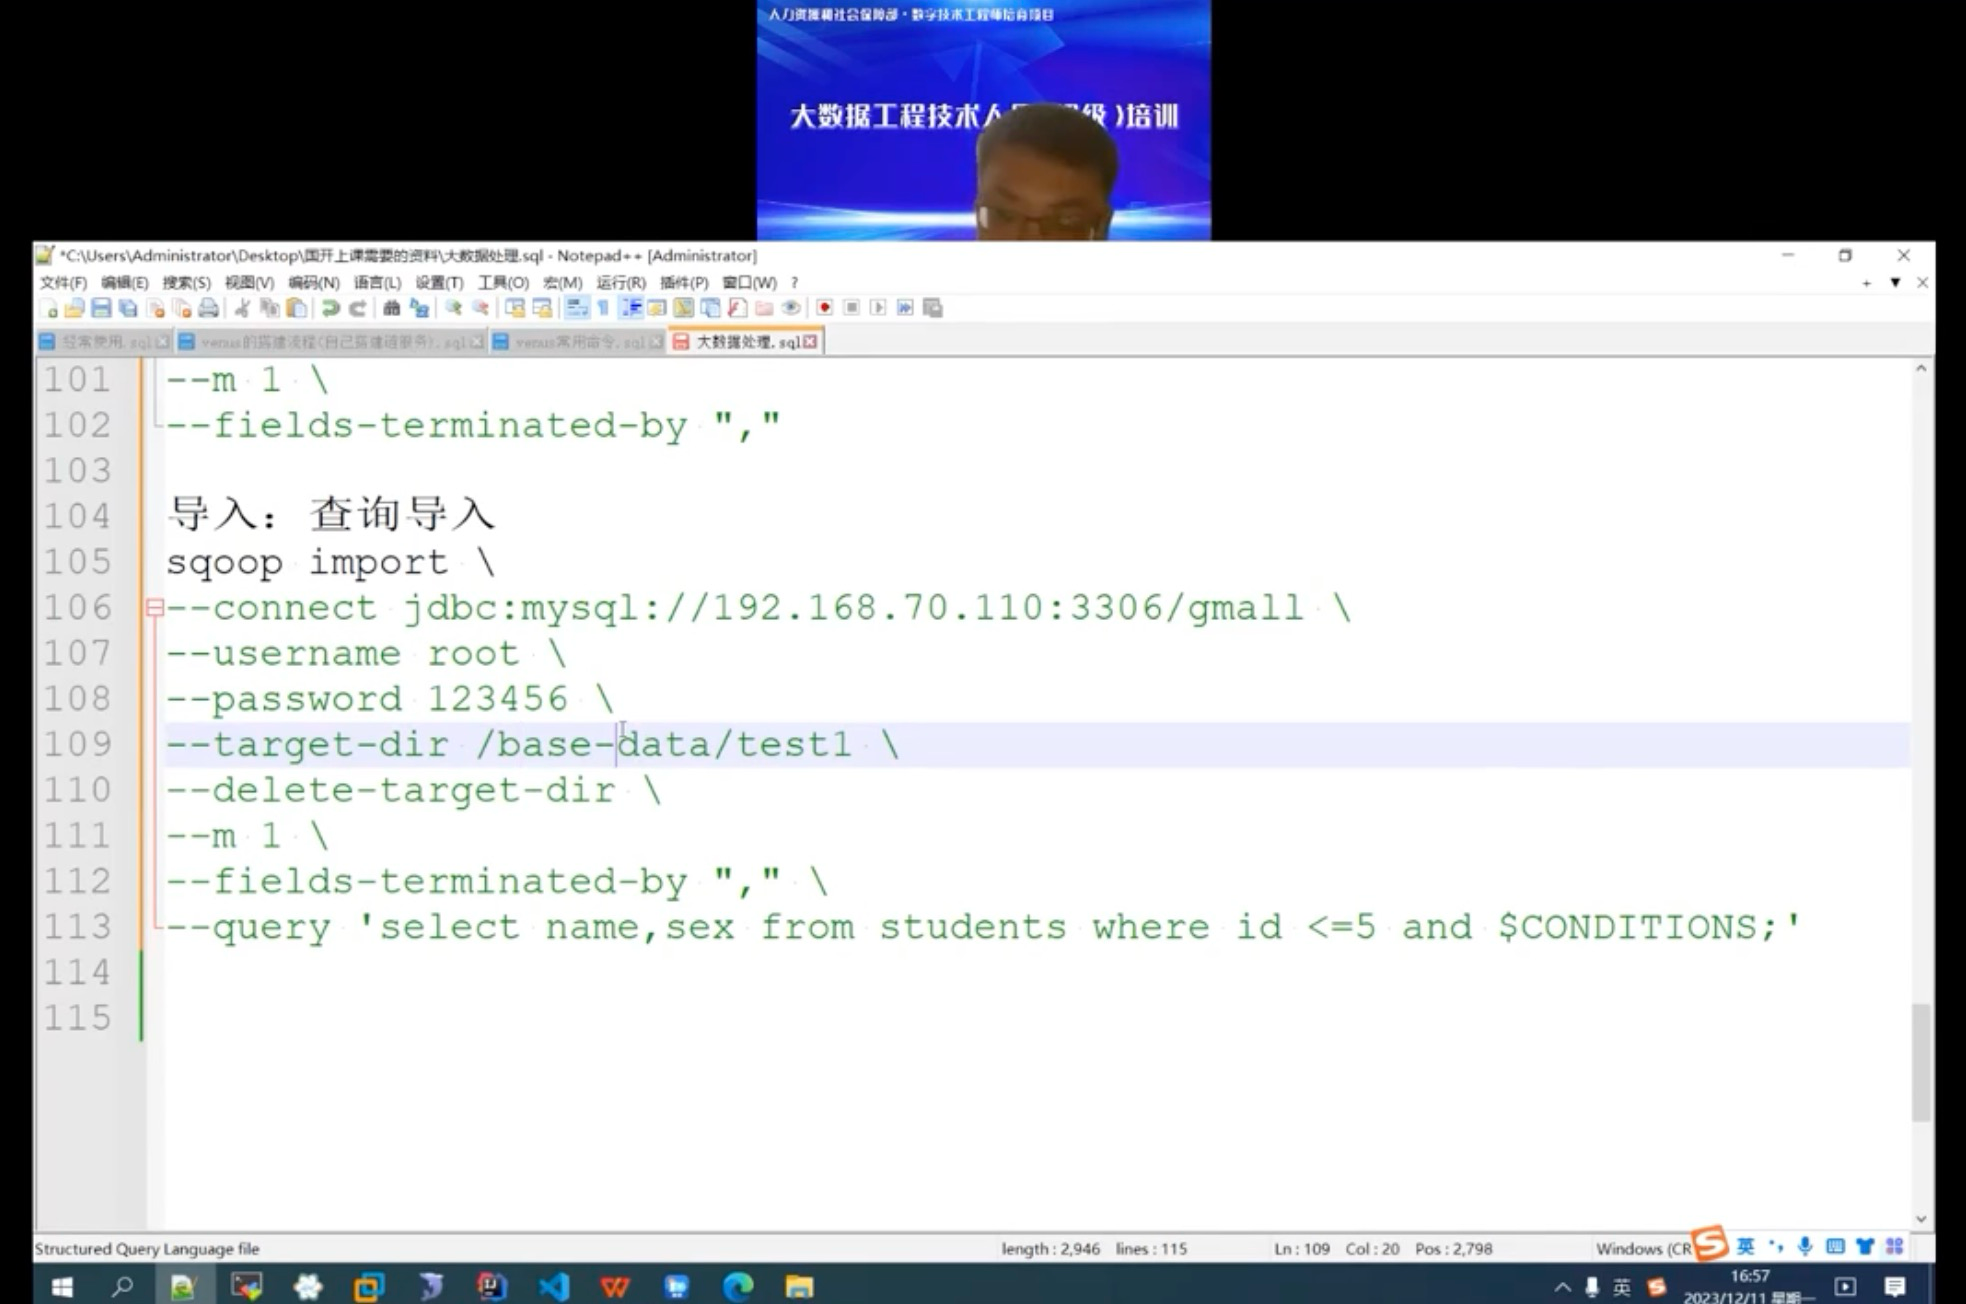1966x1304 pixels.
Task: Open the 视图(V) menu
Action: pos(249,283)
